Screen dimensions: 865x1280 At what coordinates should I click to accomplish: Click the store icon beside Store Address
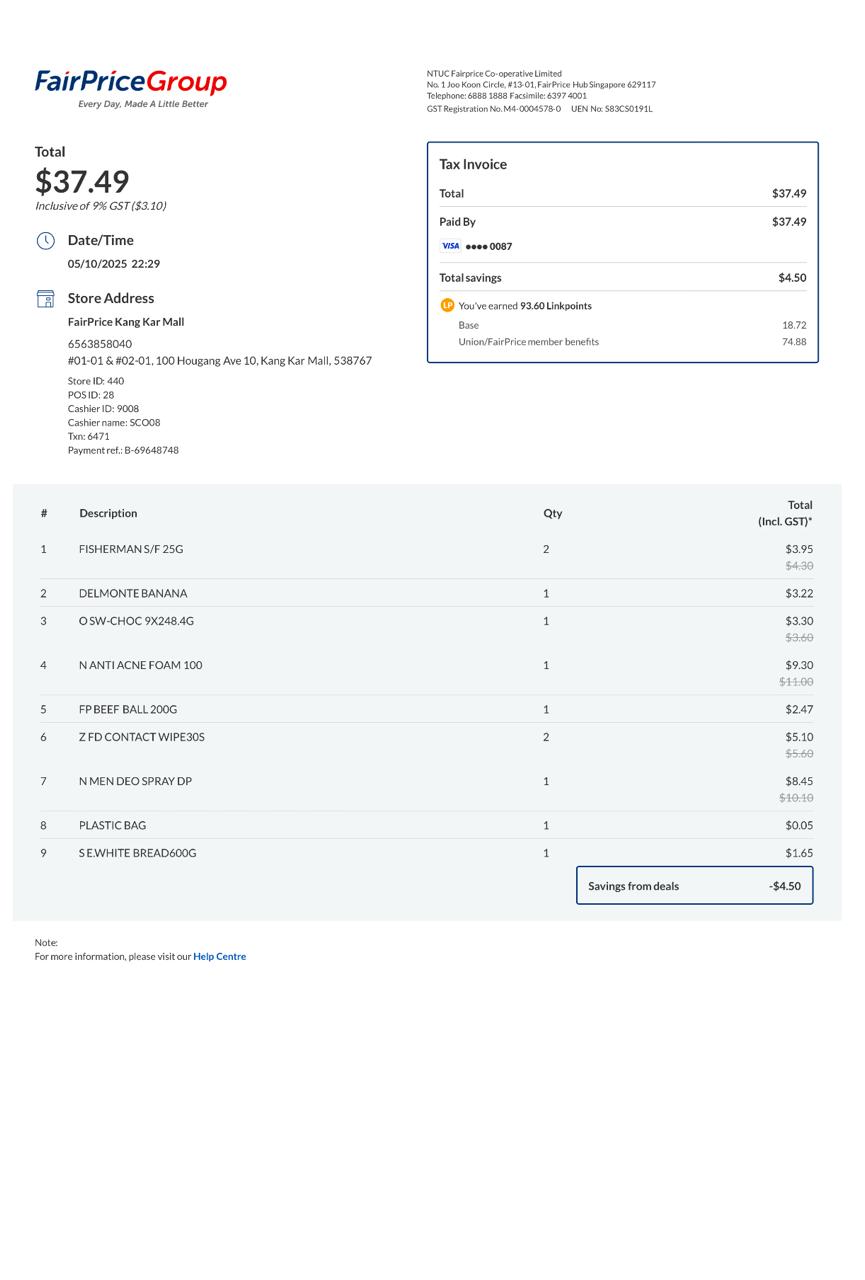45,299
